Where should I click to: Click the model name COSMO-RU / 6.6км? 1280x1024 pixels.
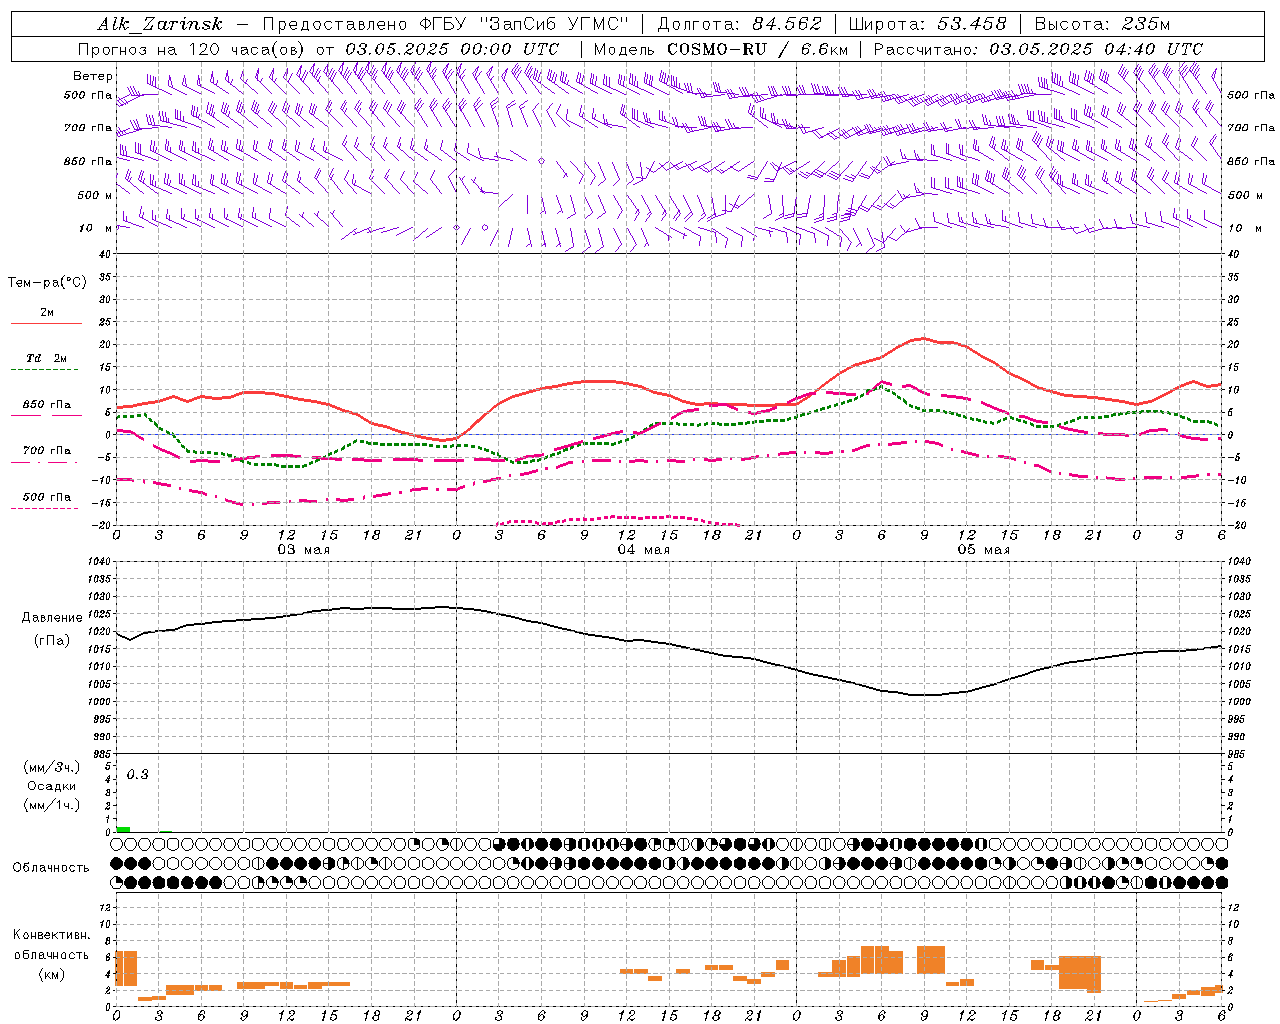(758, 49)
